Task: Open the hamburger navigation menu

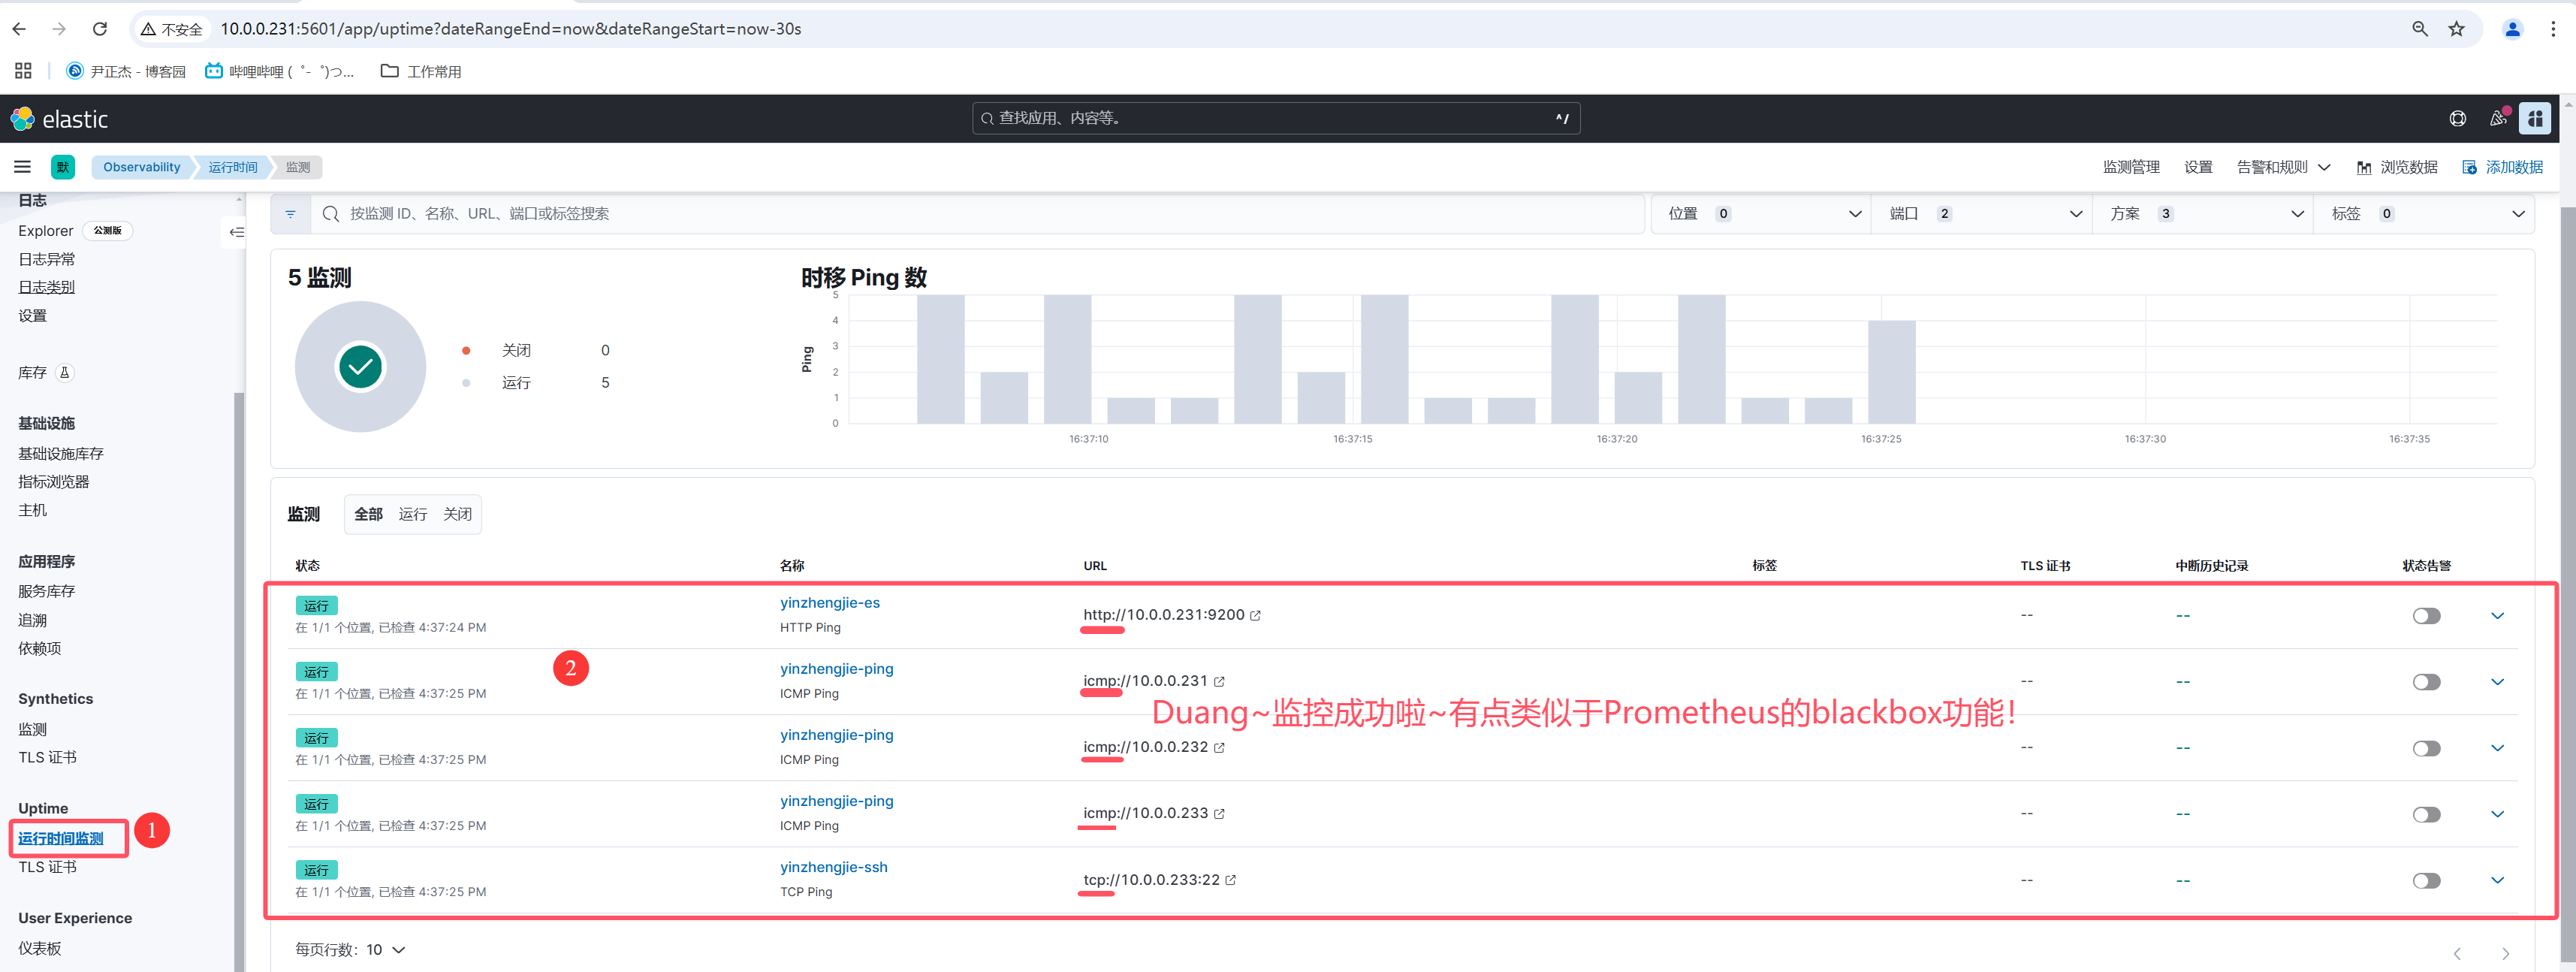Action: pyautogui.click(x=22, y=167)
